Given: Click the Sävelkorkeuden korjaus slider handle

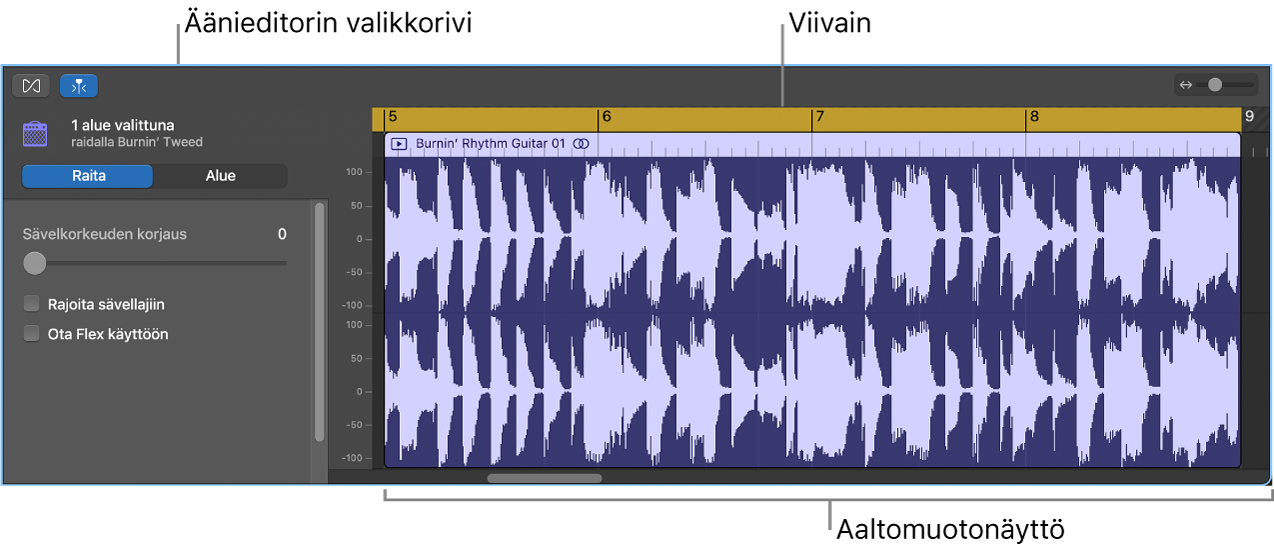Looking at the screenshot, I should [35, 263].
